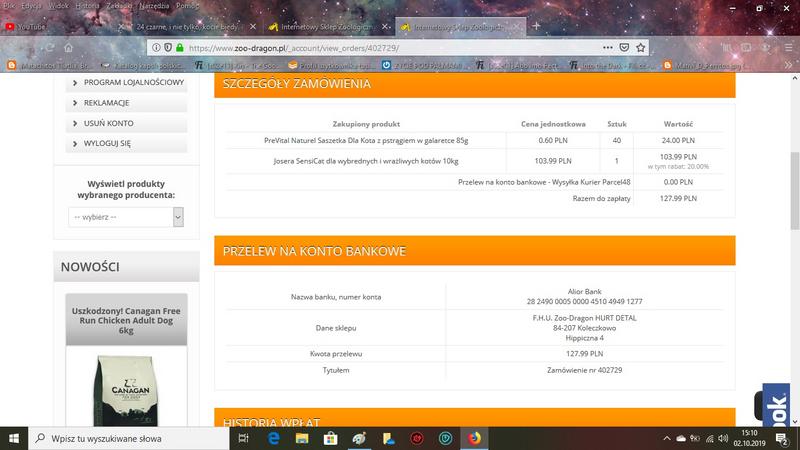Open the Historia menu
800x450 pixels.
(87, 6)
